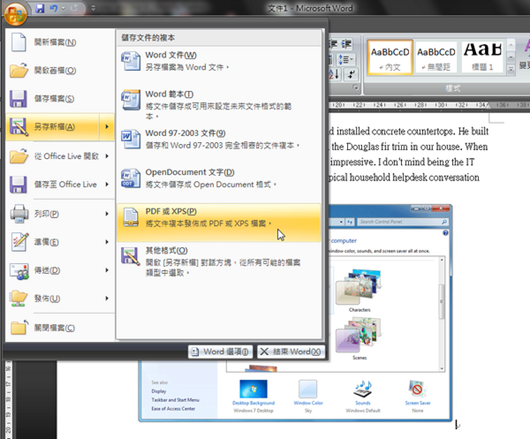Click the Screen Saver link in embedded image

(418, 403)
